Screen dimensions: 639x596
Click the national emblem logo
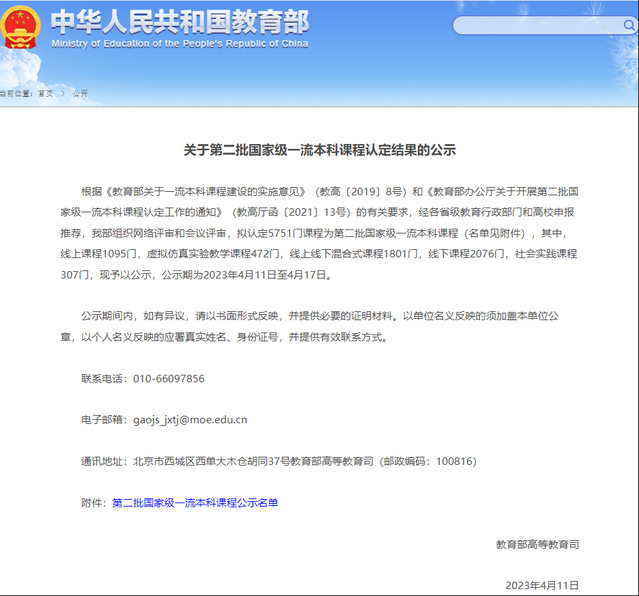[22, 28]
